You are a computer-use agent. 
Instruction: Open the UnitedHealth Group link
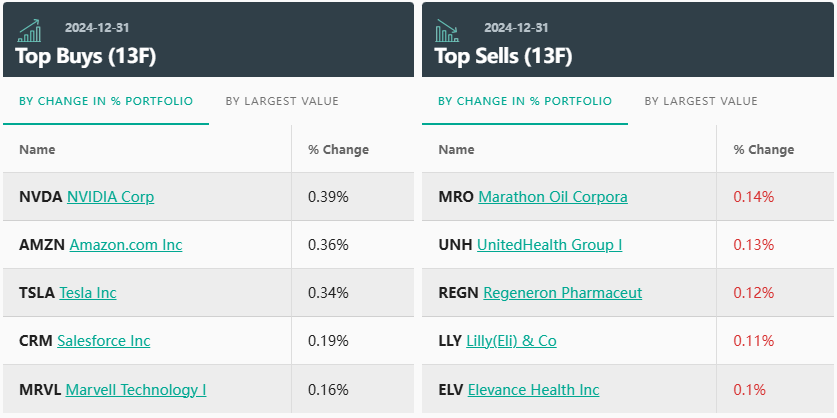(549, 245)
